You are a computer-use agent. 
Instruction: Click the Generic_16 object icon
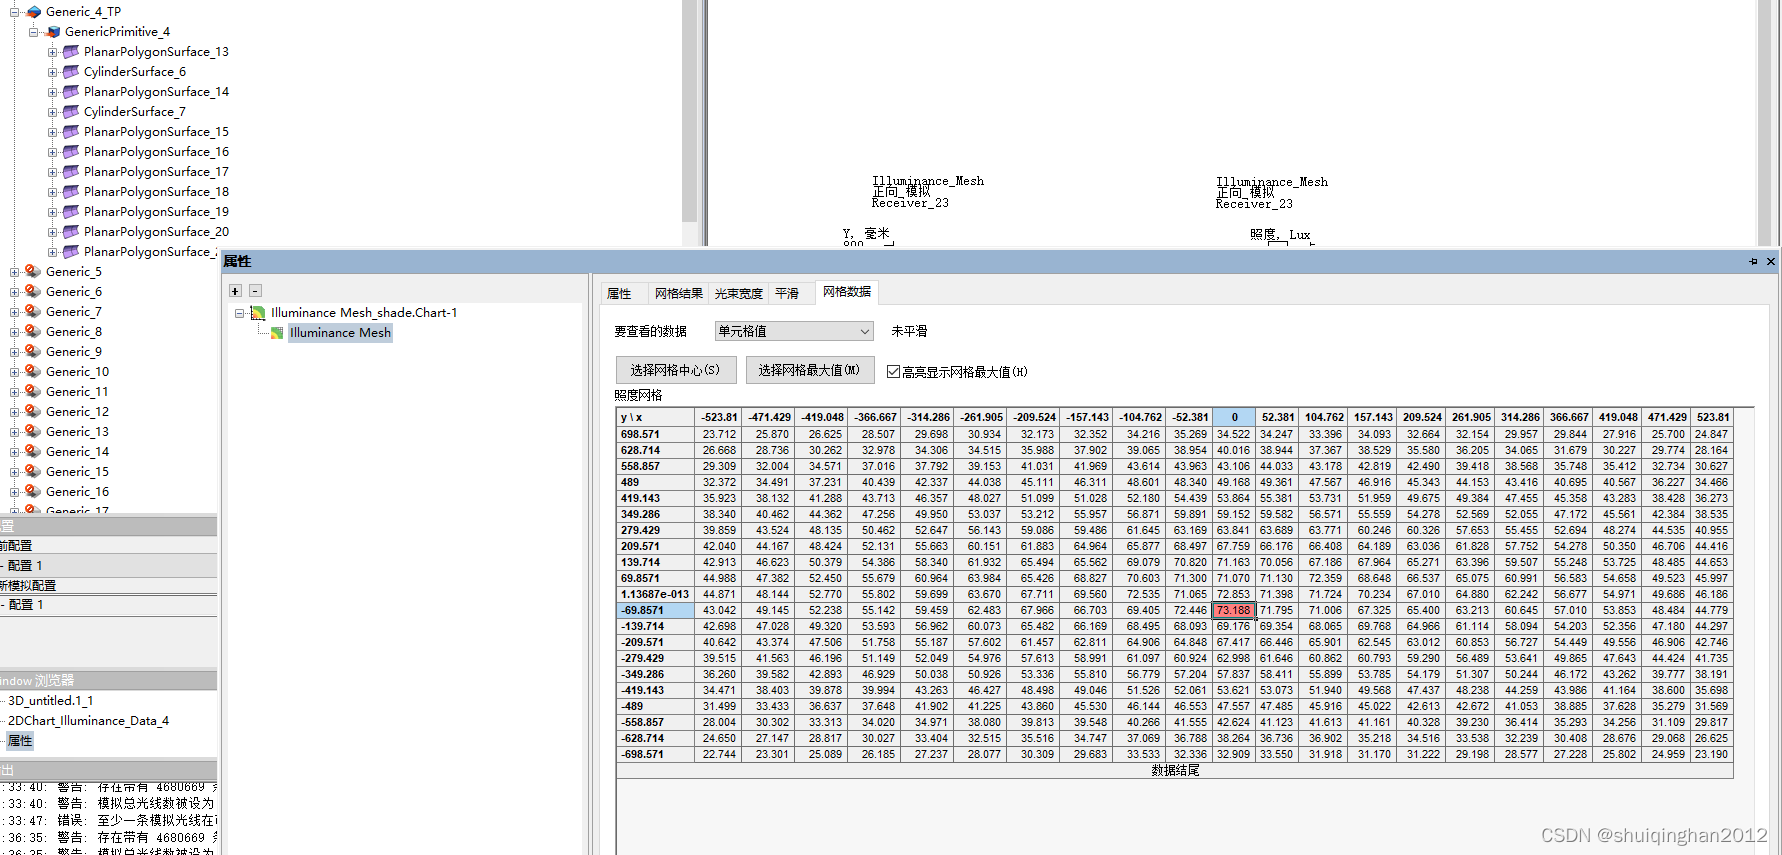point(33,491)
